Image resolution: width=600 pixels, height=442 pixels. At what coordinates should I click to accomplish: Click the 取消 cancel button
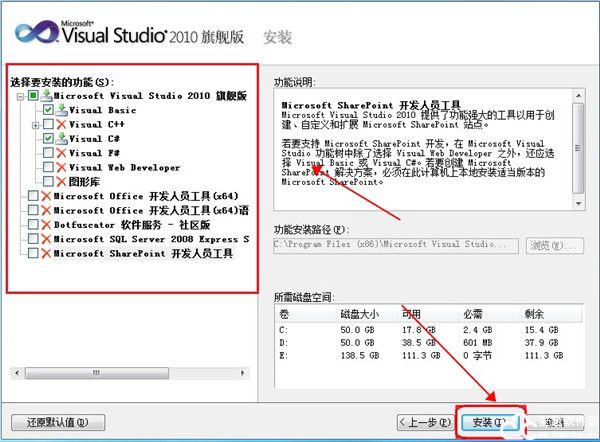[x=555, y=423]
